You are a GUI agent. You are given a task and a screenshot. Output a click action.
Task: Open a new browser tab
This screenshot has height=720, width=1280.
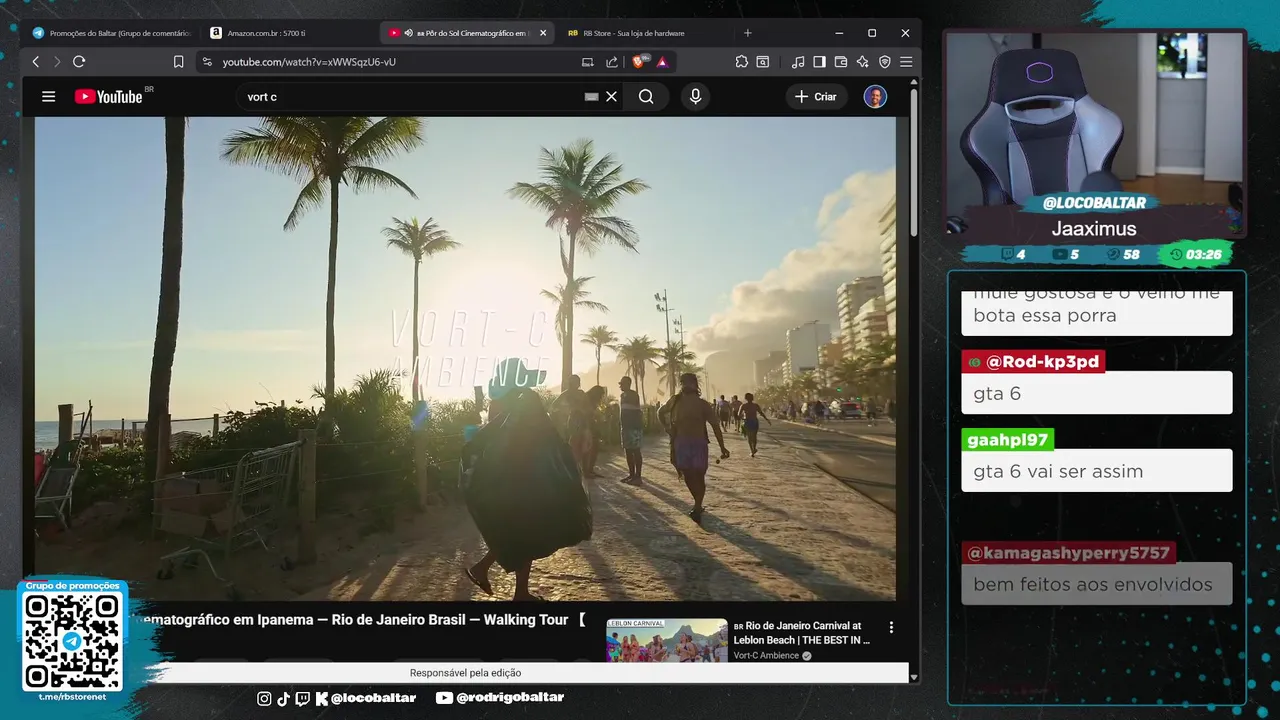747,33
